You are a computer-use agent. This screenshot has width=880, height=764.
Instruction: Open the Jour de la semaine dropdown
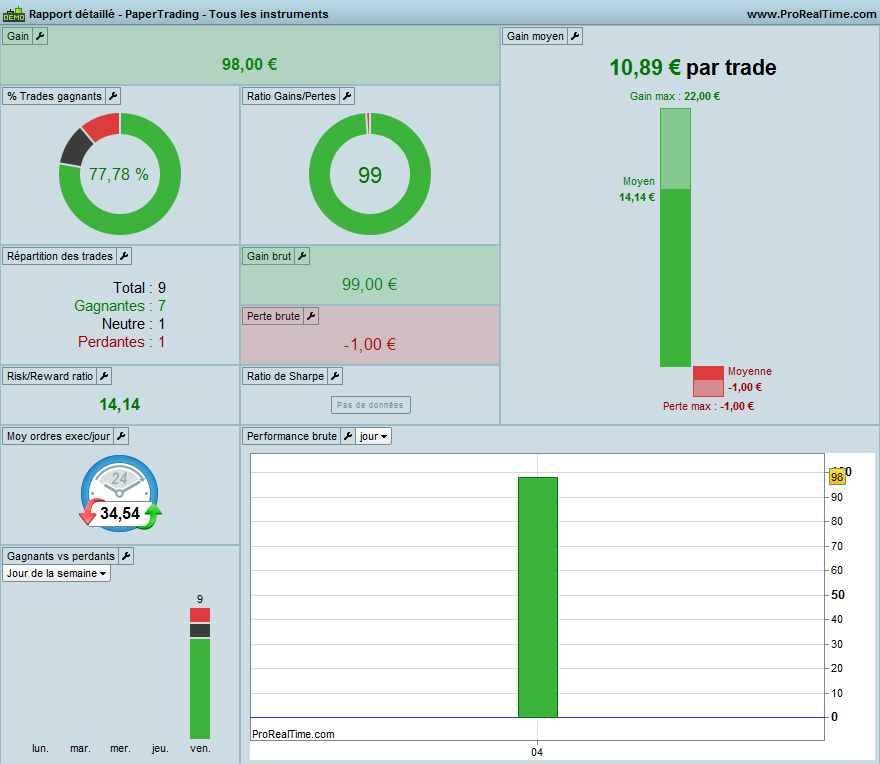click(x=56, y=573)
